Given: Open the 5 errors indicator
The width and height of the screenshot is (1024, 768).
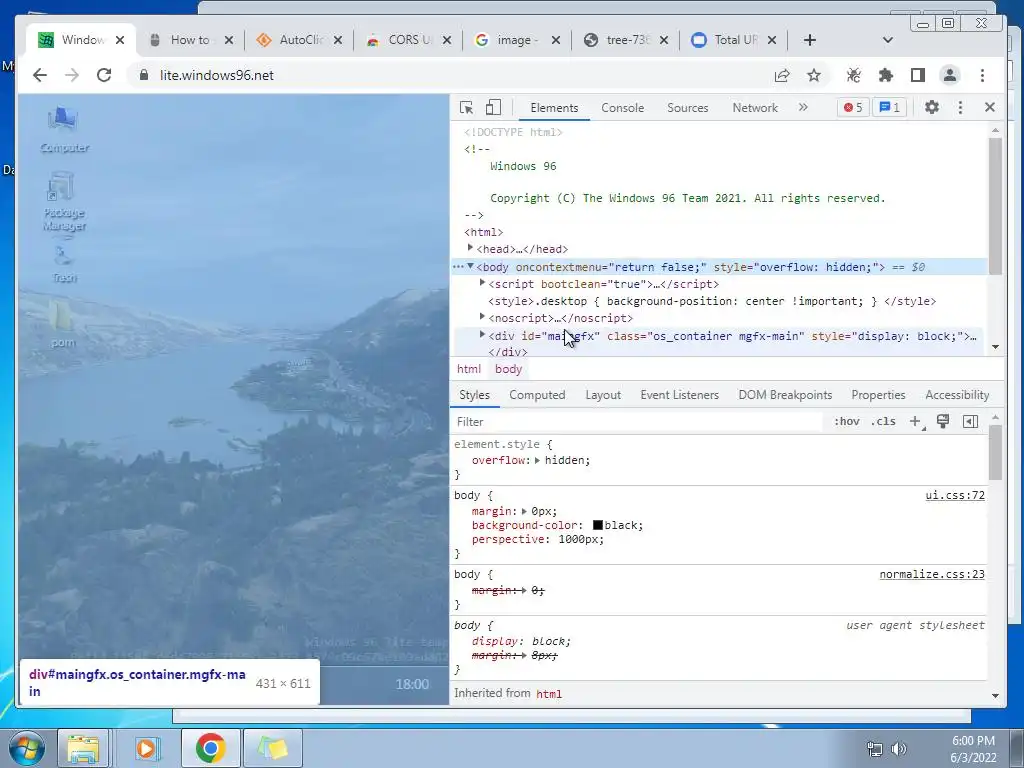Looking at the screenshot, I should (853, 107).
